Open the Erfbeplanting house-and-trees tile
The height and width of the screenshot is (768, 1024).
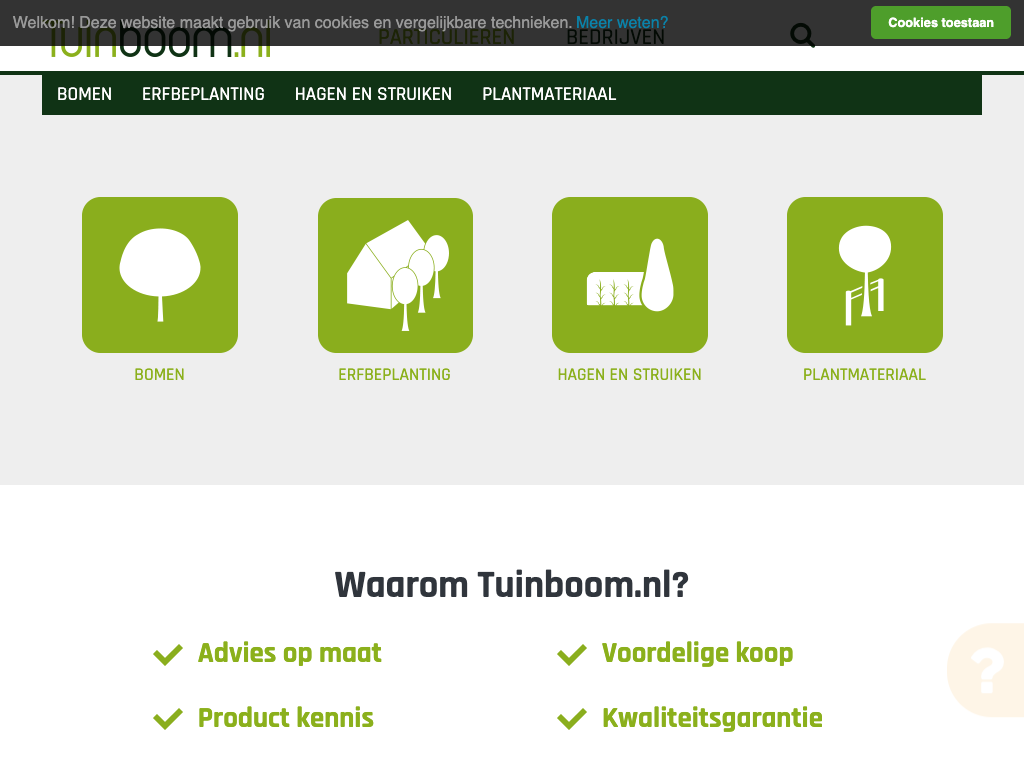coord(395,275)
